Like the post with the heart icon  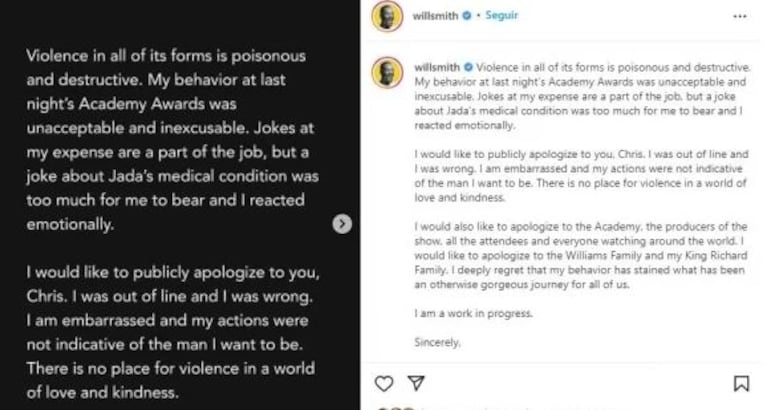pos(384,383)
